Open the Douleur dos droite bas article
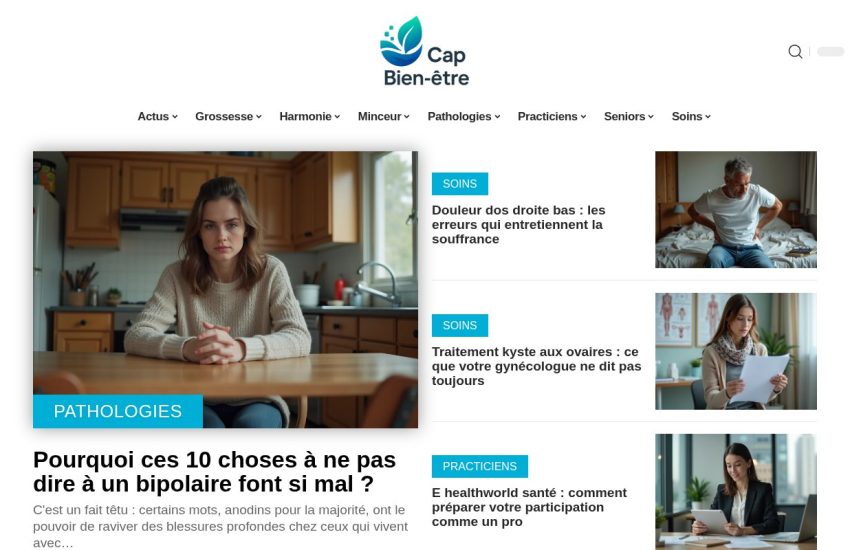 click(x=518, y=224)
